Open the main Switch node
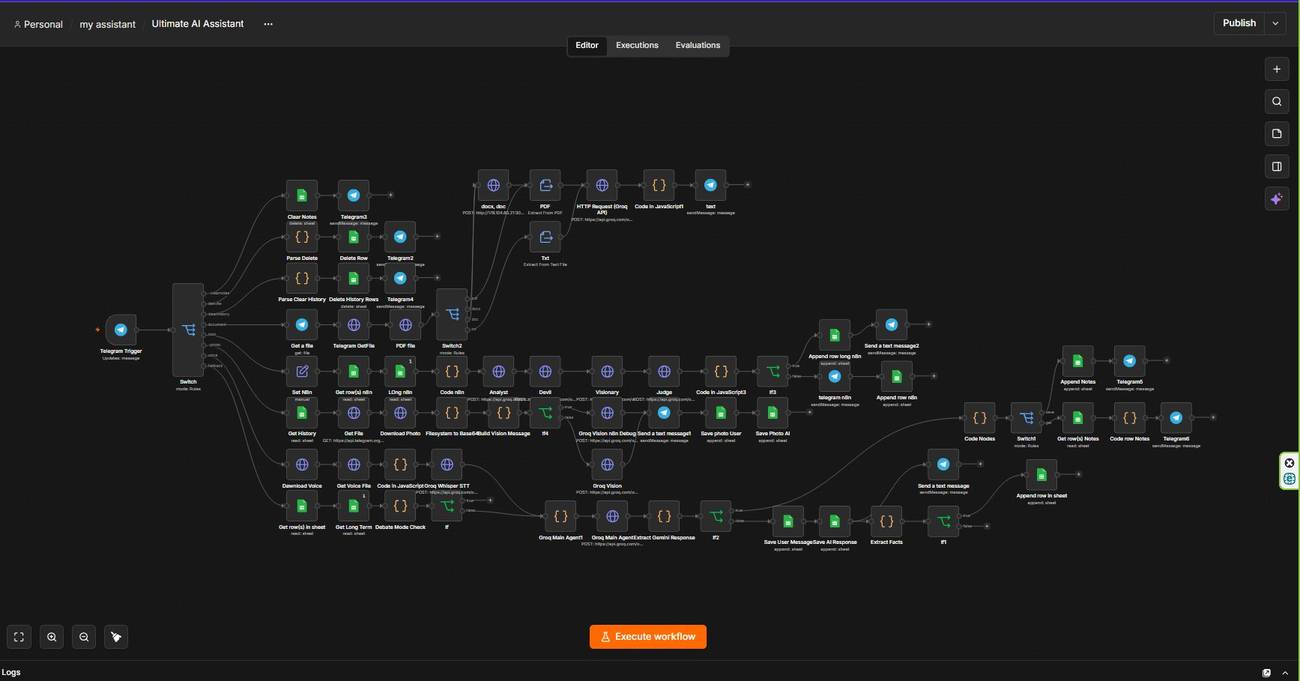 (x=188, y=330)
